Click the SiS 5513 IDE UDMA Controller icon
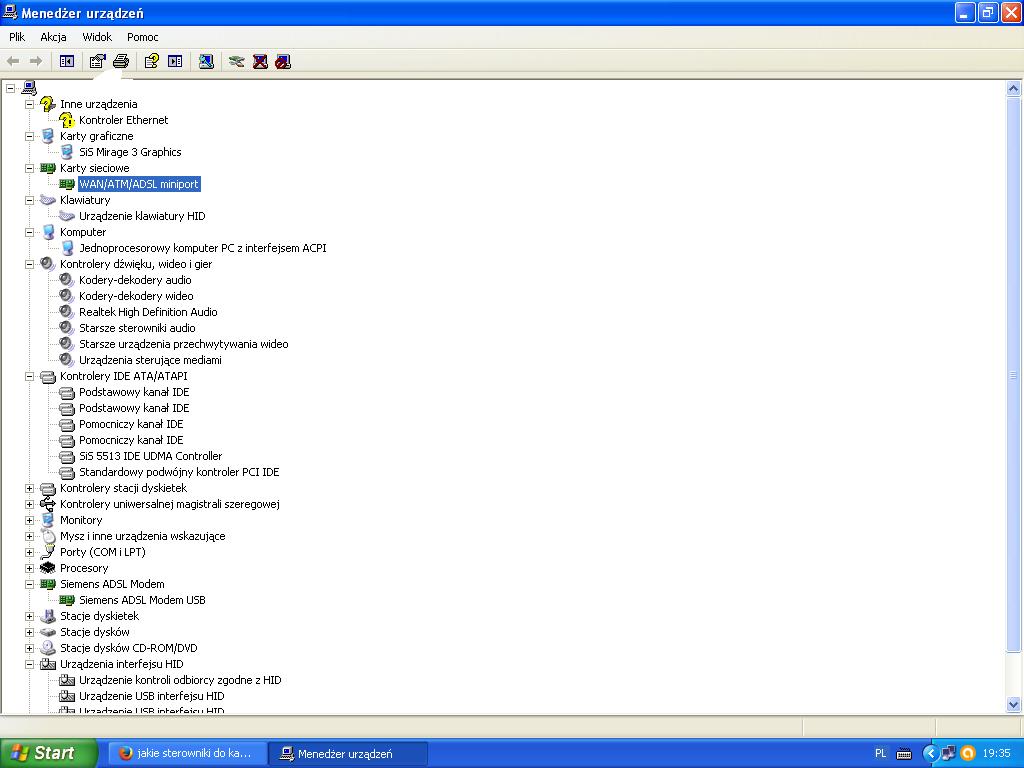This screenshot has height=768, width=1024. pos(67,456)
